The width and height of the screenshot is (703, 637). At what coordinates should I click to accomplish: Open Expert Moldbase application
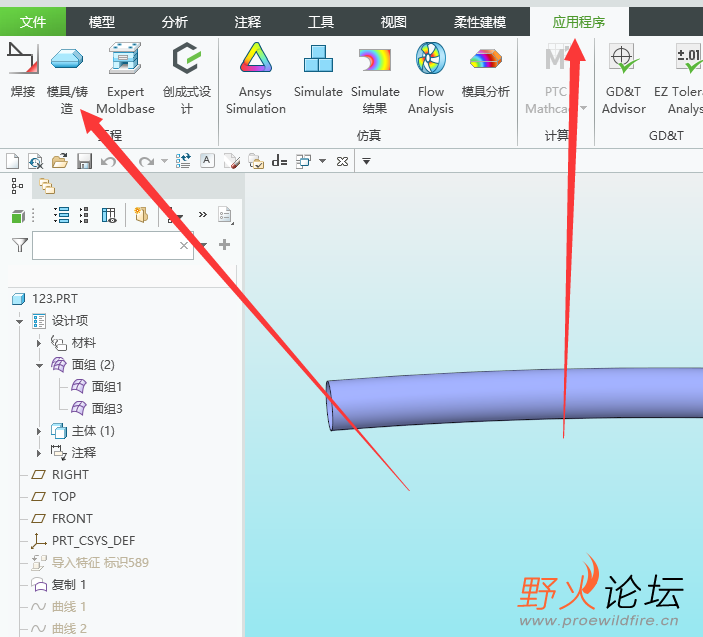(125, 77)
